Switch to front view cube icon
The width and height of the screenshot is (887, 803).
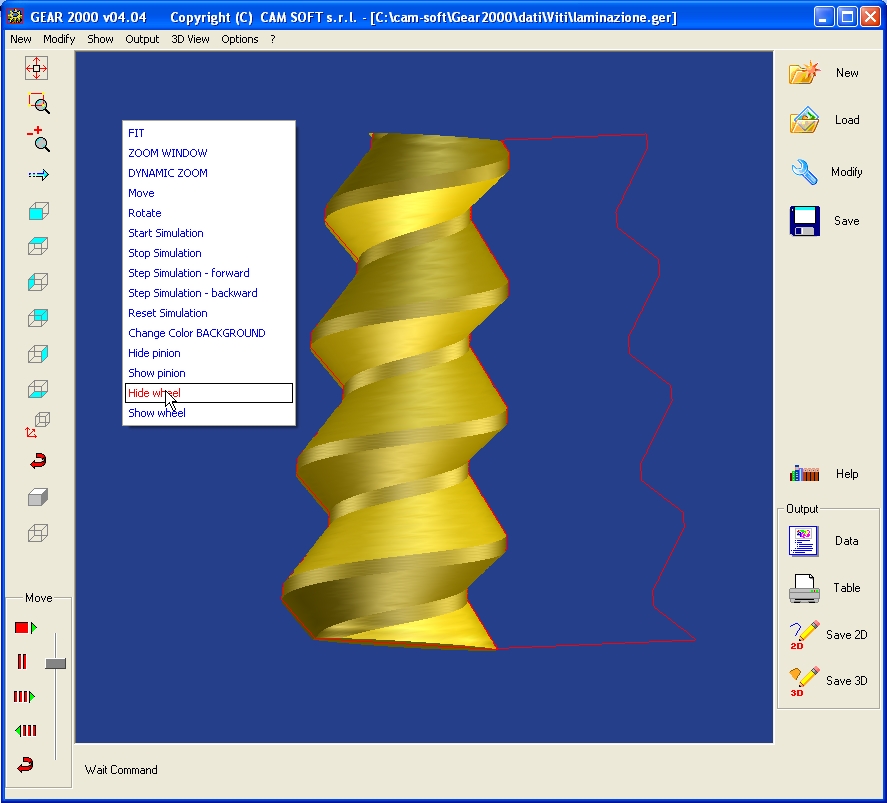[x=38, y=211]
